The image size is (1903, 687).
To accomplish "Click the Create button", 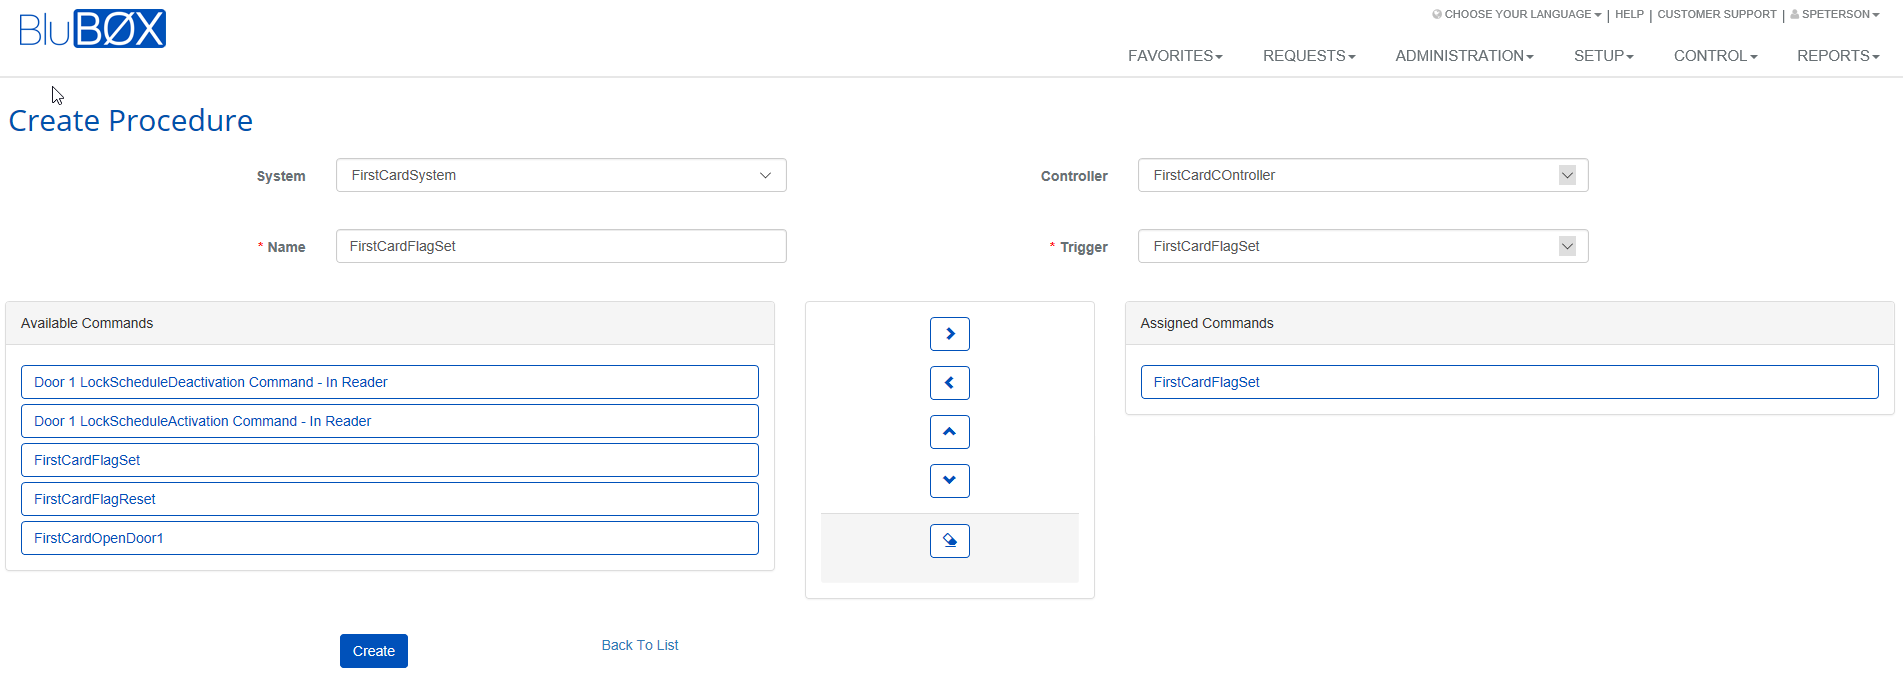I will pos(374,651).
